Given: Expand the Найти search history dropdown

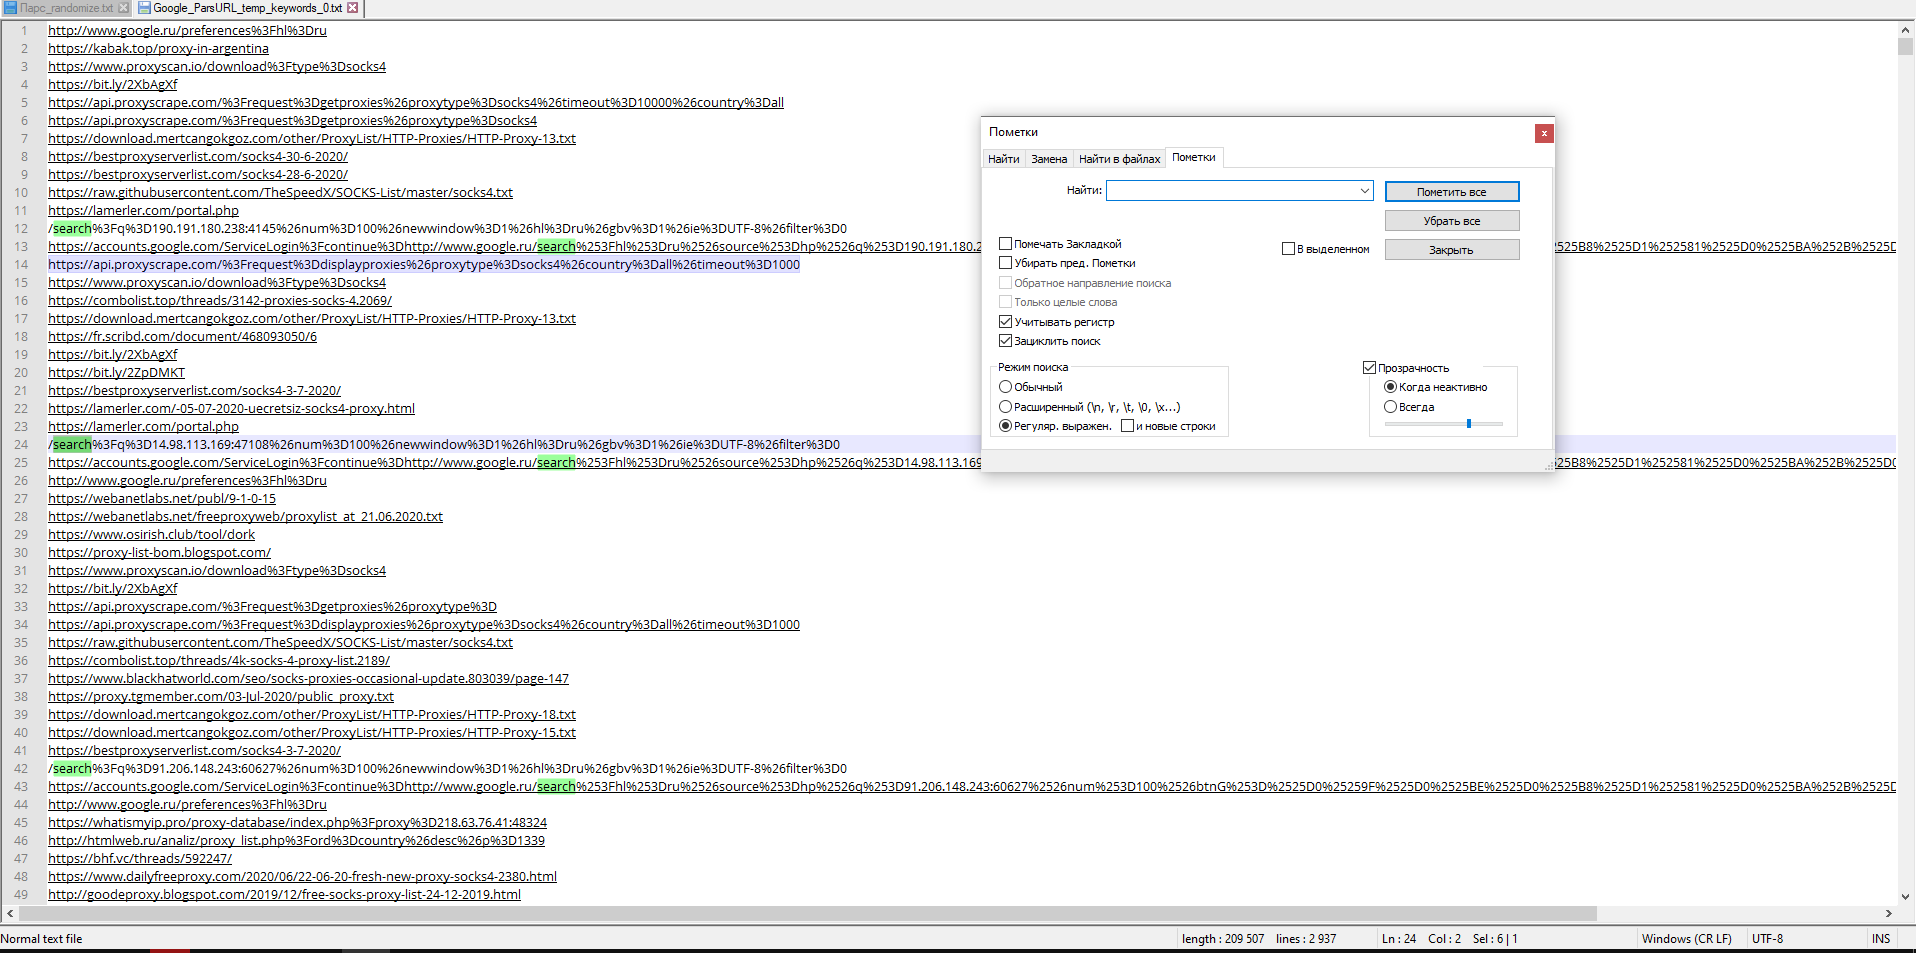Looking at the screenshot, I should 1364,191.
